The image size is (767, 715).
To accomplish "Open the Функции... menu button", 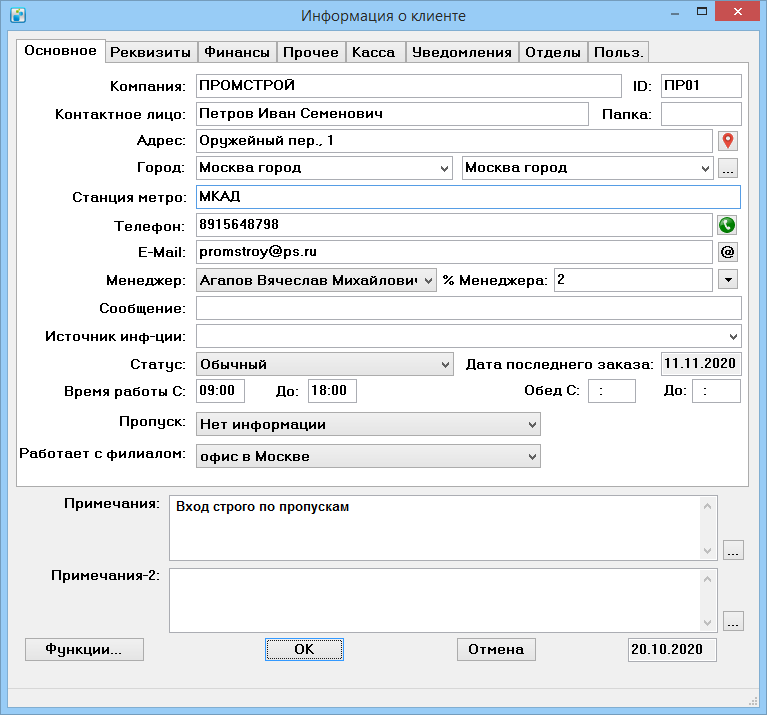I will [x=84, y=649].
